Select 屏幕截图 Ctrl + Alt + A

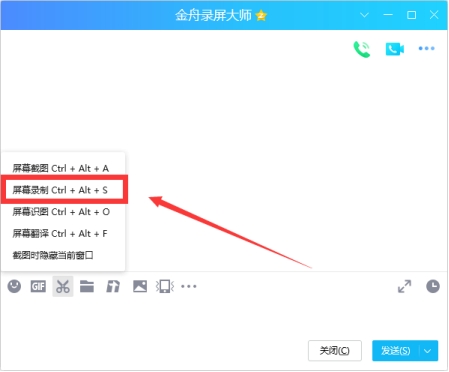click(x=61, y=168)
